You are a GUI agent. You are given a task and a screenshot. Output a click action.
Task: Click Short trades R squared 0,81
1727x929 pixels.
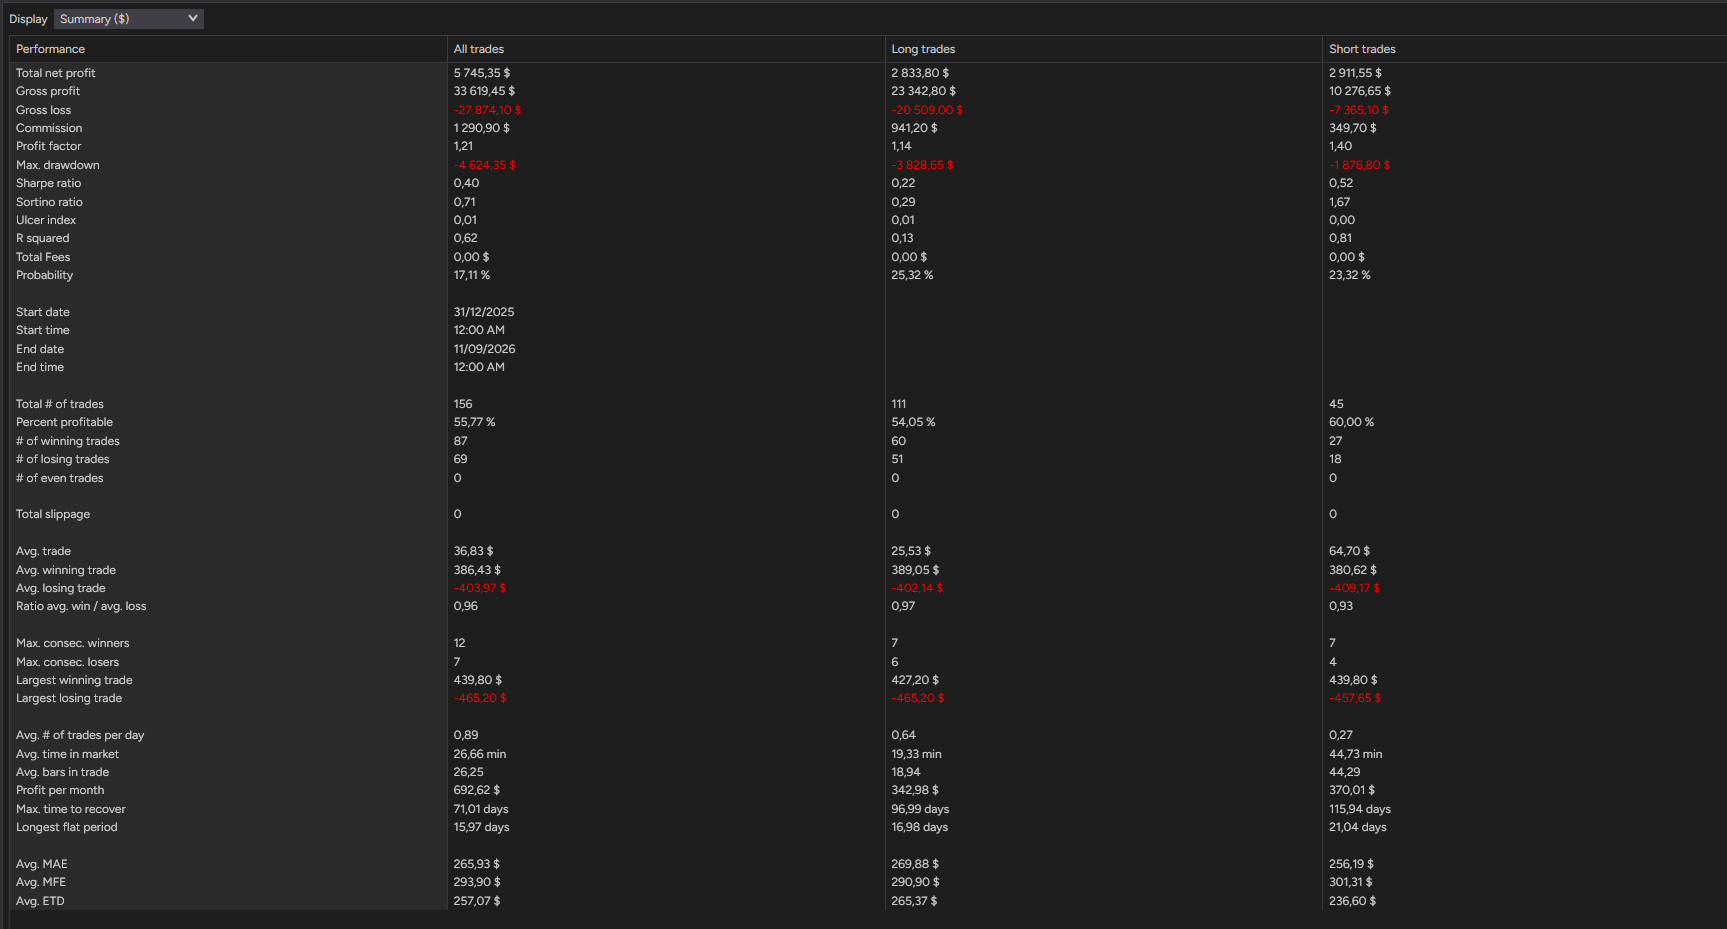[1340, 238]
